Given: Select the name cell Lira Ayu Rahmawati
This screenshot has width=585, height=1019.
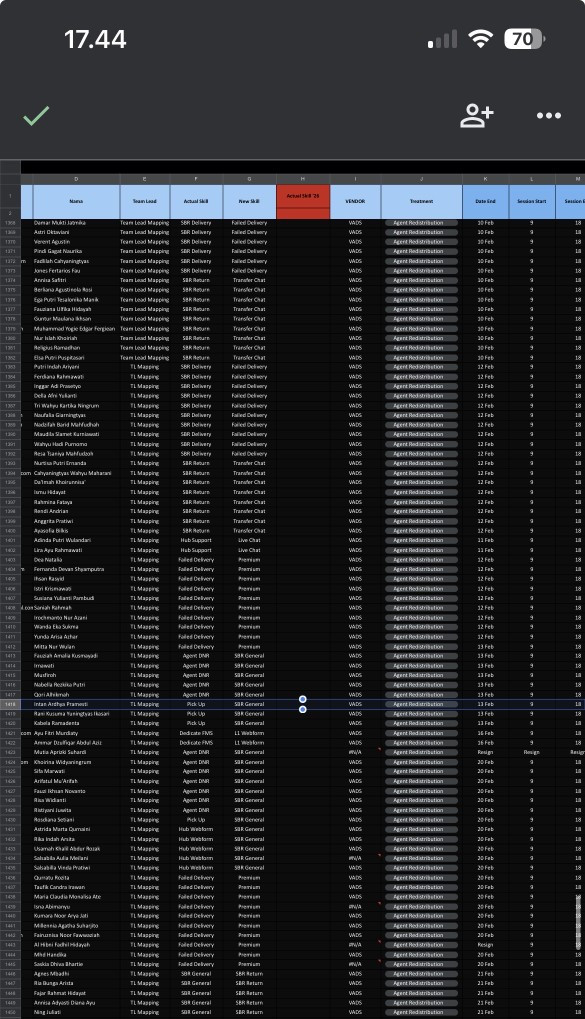Looking at the screenshot, I should 76,550.
